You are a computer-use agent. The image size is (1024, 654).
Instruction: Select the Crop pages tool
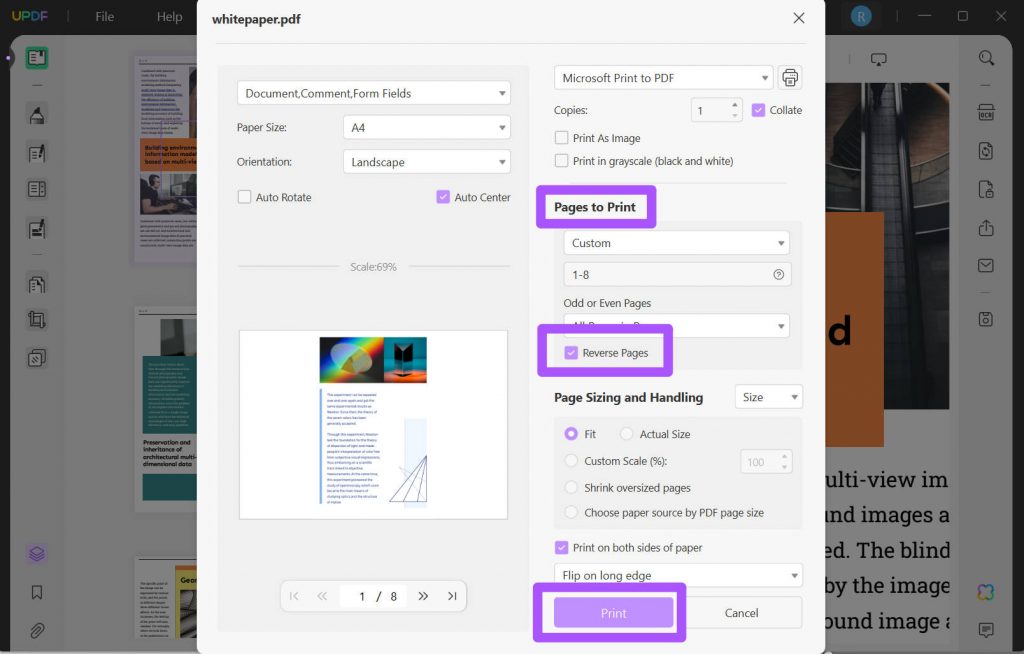(35, 320)
